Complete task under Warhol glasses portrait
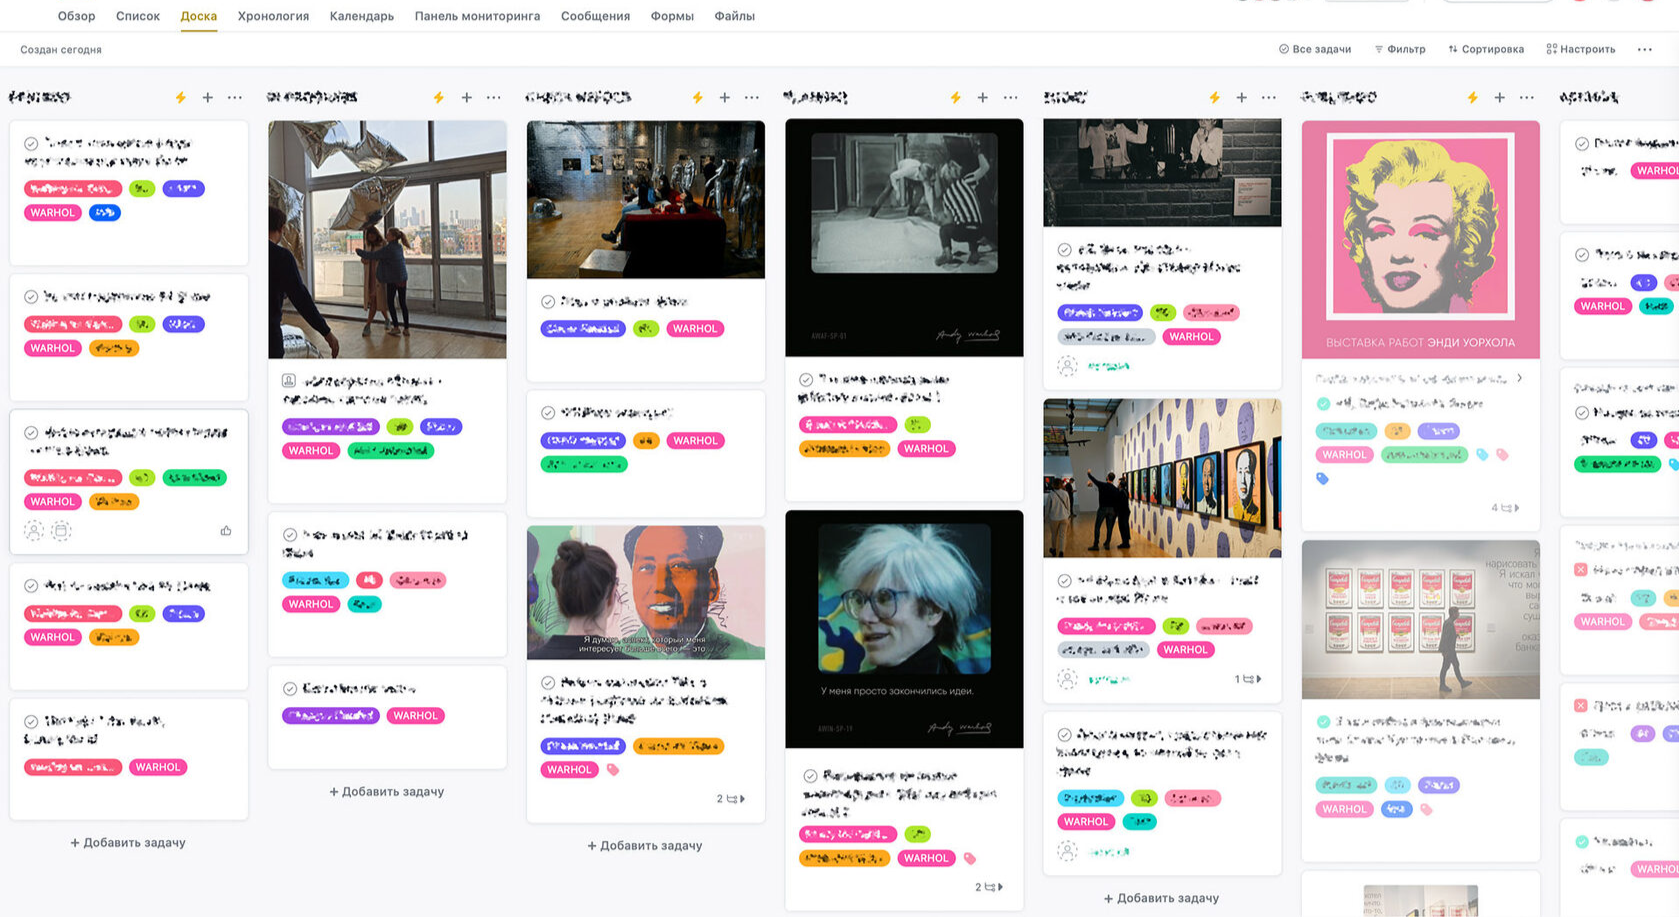This screenshot has height=917, width=1679. click(810, 776)
